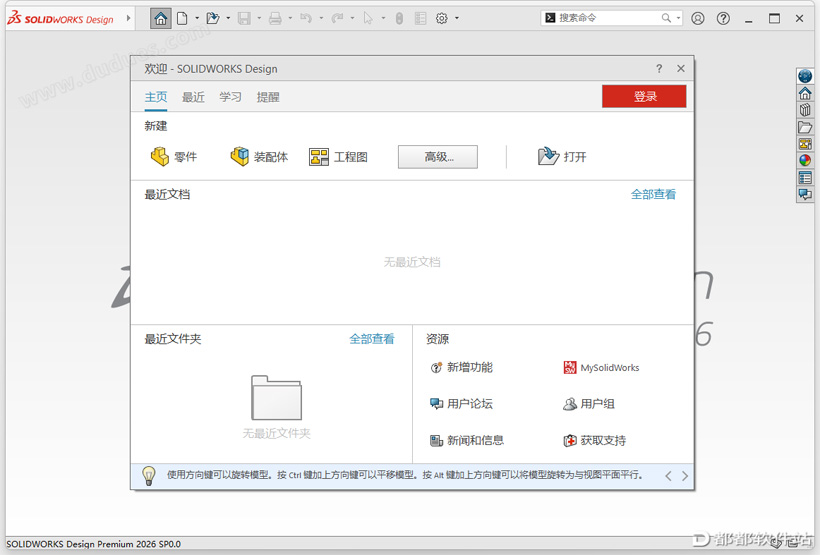Viewport: 820px width, 555px height.
Task: Click the Print toolbar icon
Action: pyautogui.click(x=275, y=19)
